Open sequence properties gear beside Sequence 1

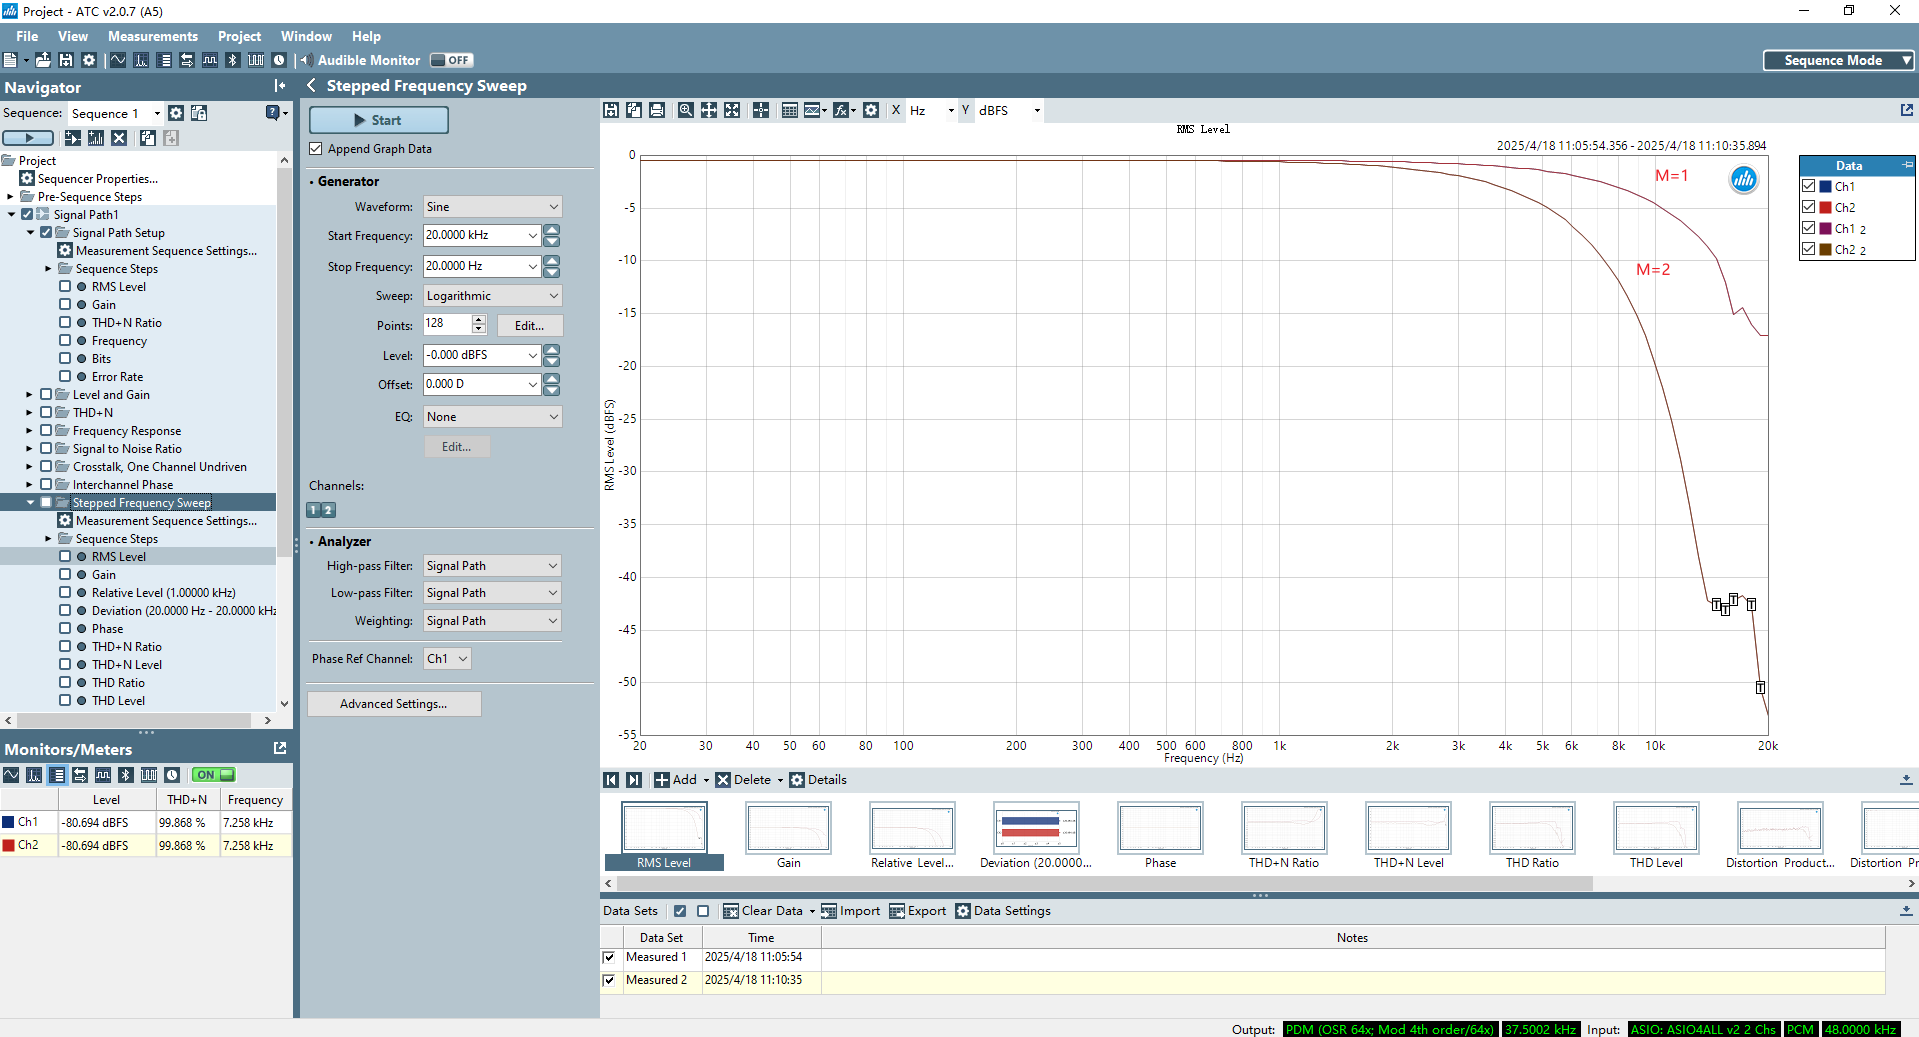point(176,113)
